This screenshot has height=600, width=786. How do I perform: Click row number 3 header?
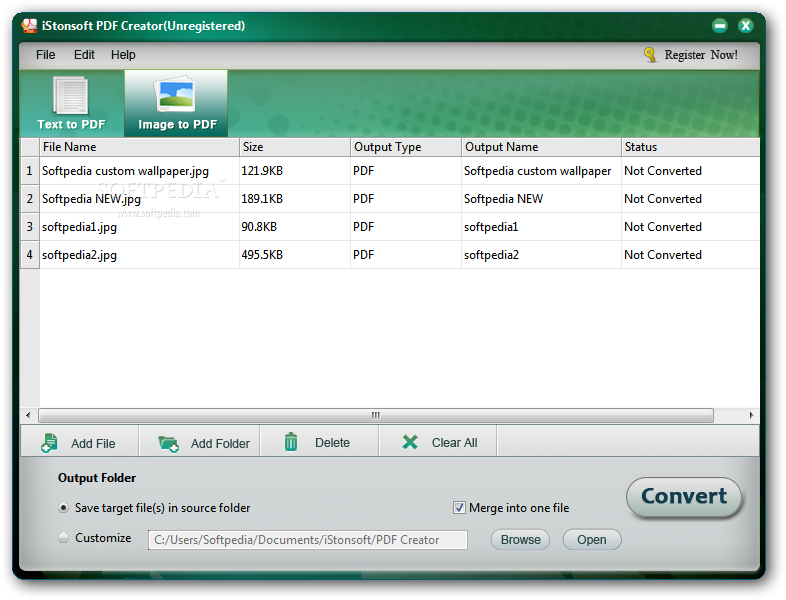[x=30, y=227]
